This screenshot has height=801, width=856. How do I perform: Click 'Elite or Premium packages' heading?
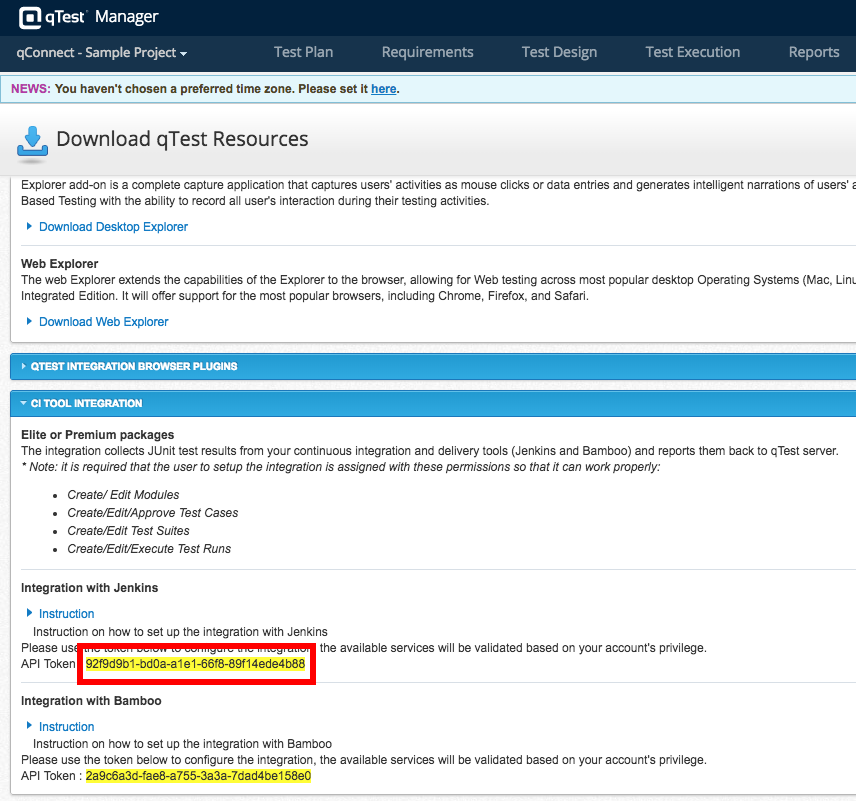[x=98, y=435]
